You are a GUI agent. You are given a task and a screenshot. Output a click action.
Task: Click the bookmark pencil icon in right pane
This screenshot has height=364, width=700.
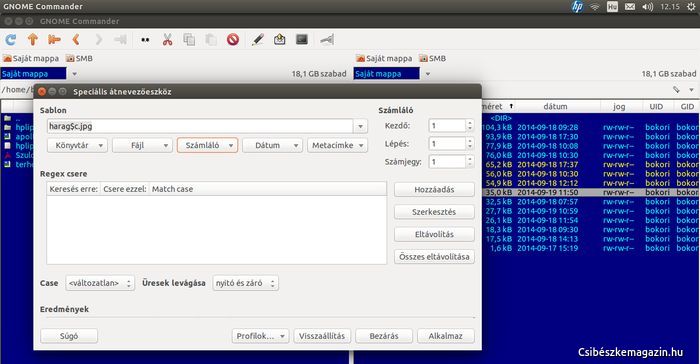(676, 90)
